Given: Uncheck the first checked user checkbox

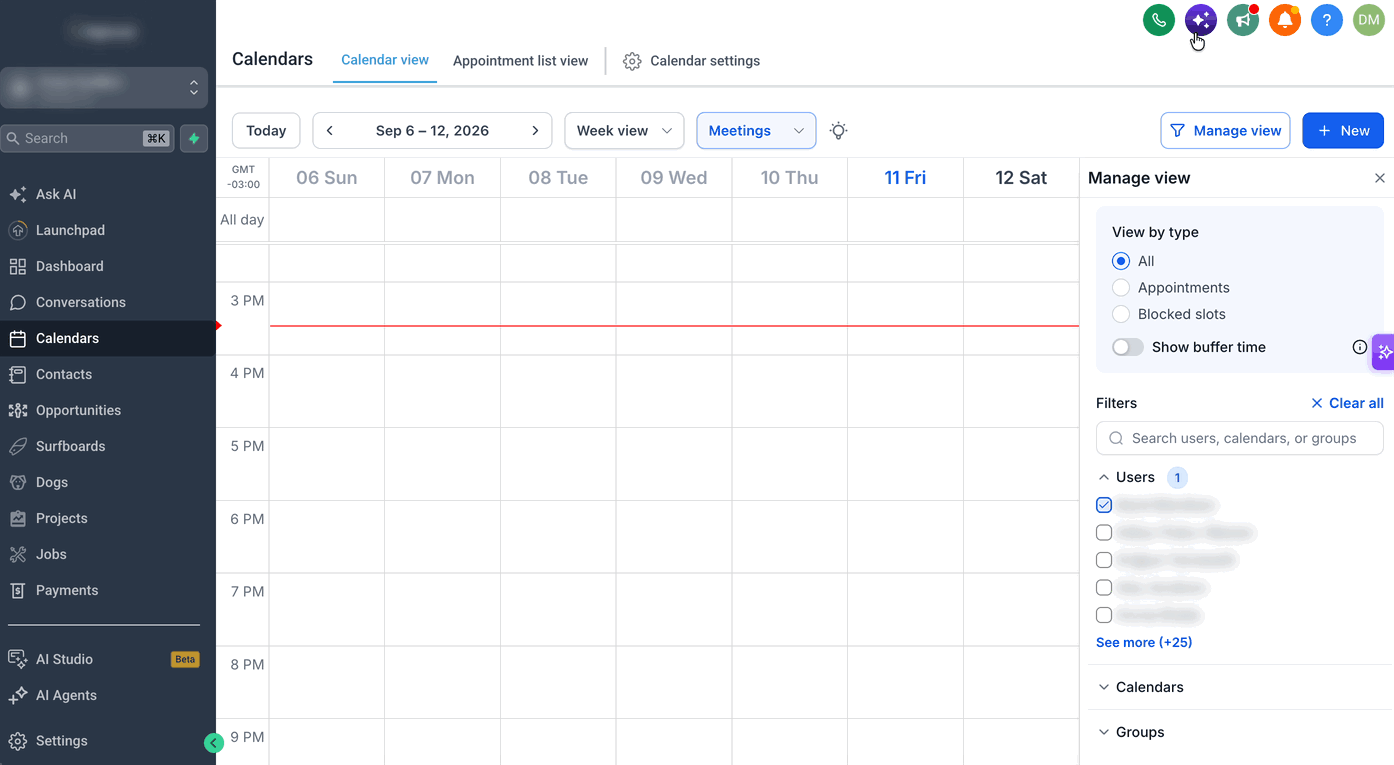Looking at the screenshot, I should click(1104, 505).
